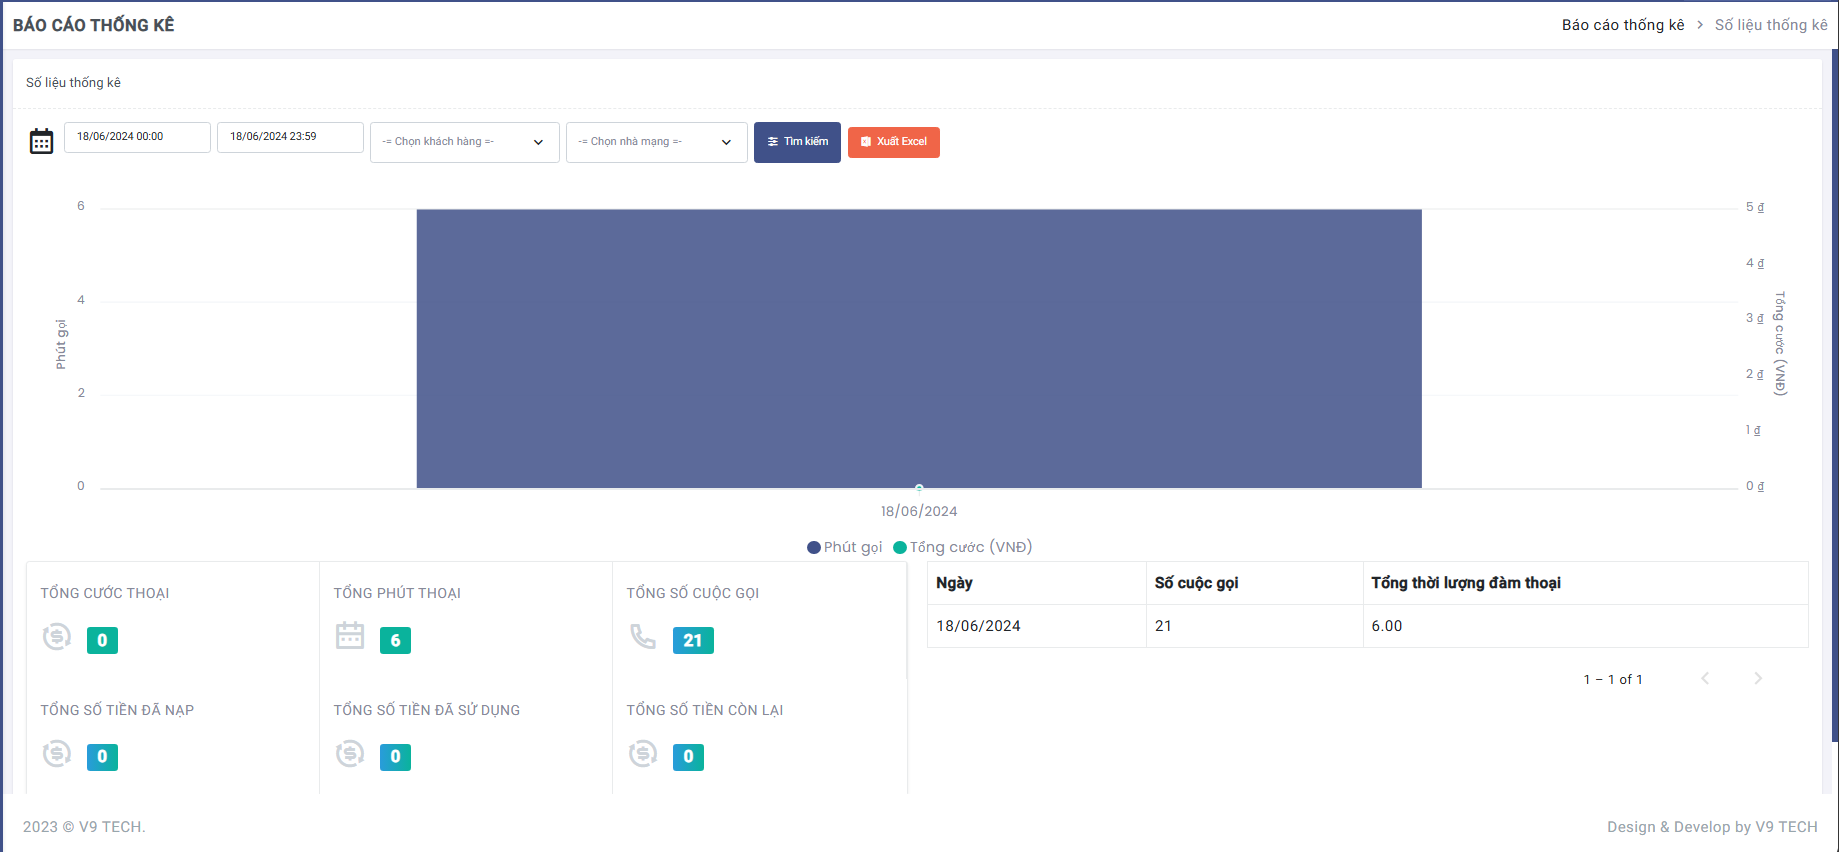Click the blue bar for 18/06/2024
1839x852 pixels.
[x=918, y=348]
